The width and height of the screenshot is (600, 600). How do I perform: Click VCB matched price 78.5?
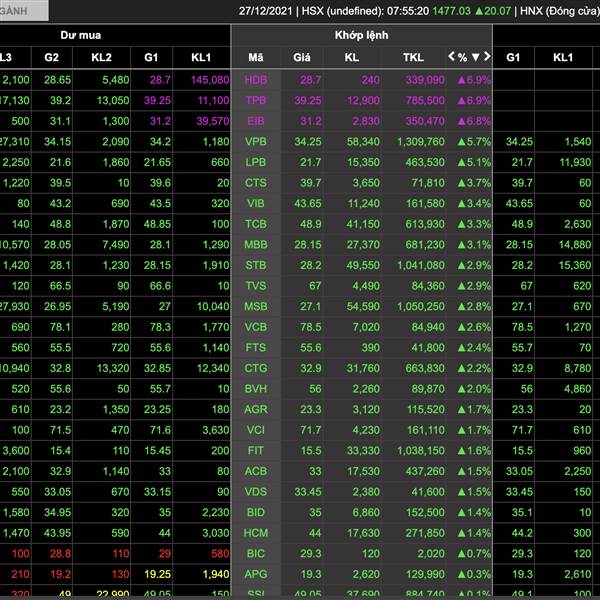[311, 327]
